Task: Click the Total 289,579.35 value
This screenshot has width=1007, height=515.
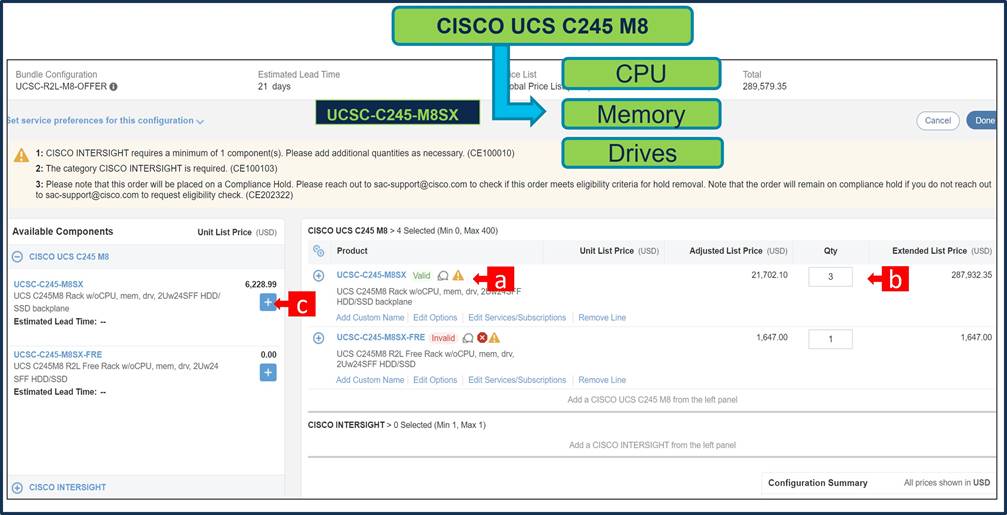Action: [765, 86]
